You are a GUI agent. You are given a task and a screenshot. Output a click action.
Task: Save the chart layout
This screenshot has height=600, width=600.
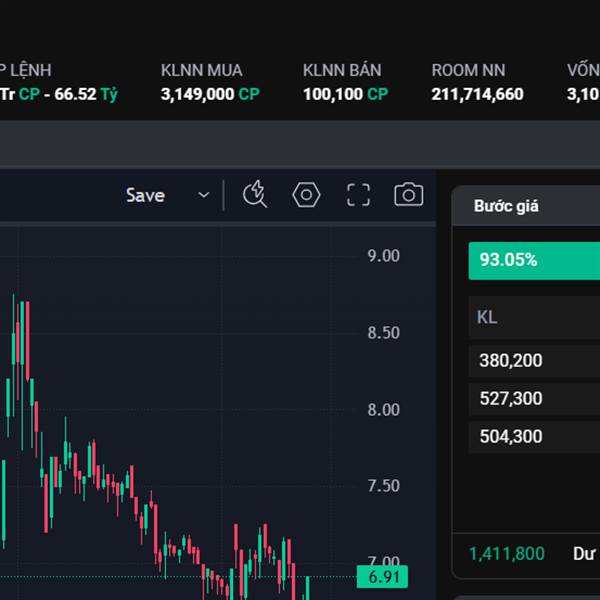tap(145, 195)
